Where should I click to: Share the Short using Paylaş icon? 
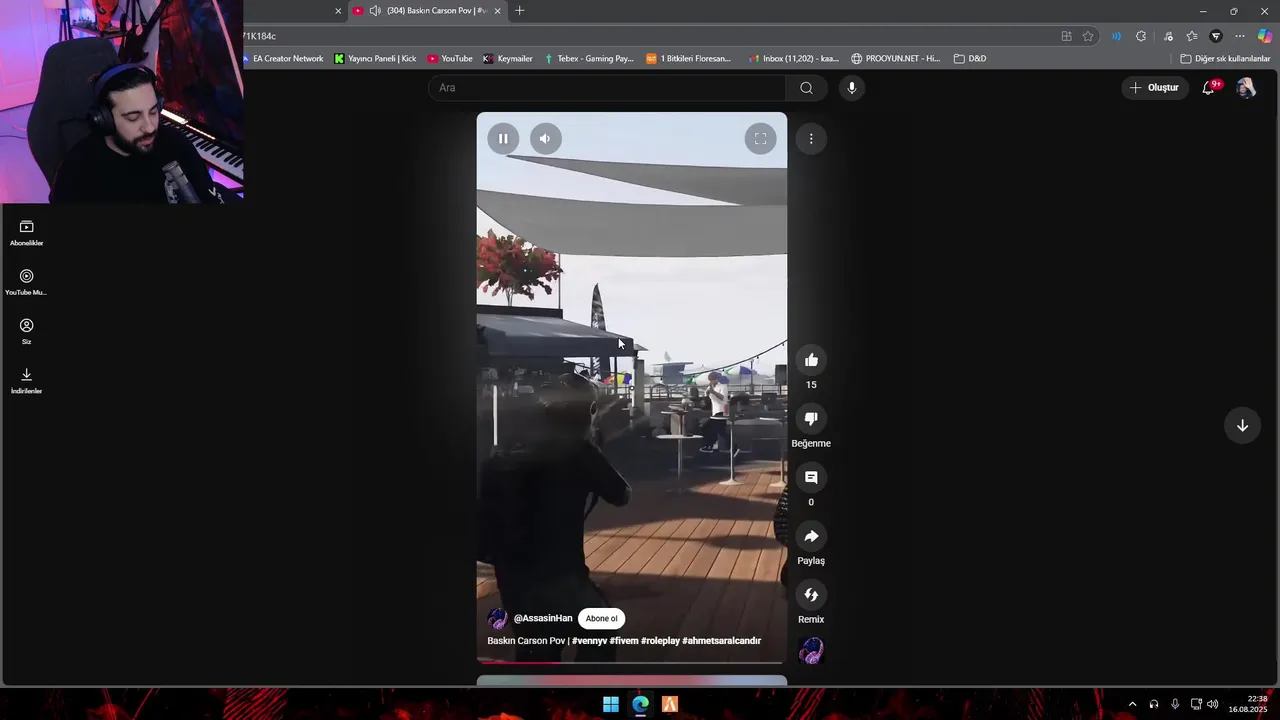811,536
